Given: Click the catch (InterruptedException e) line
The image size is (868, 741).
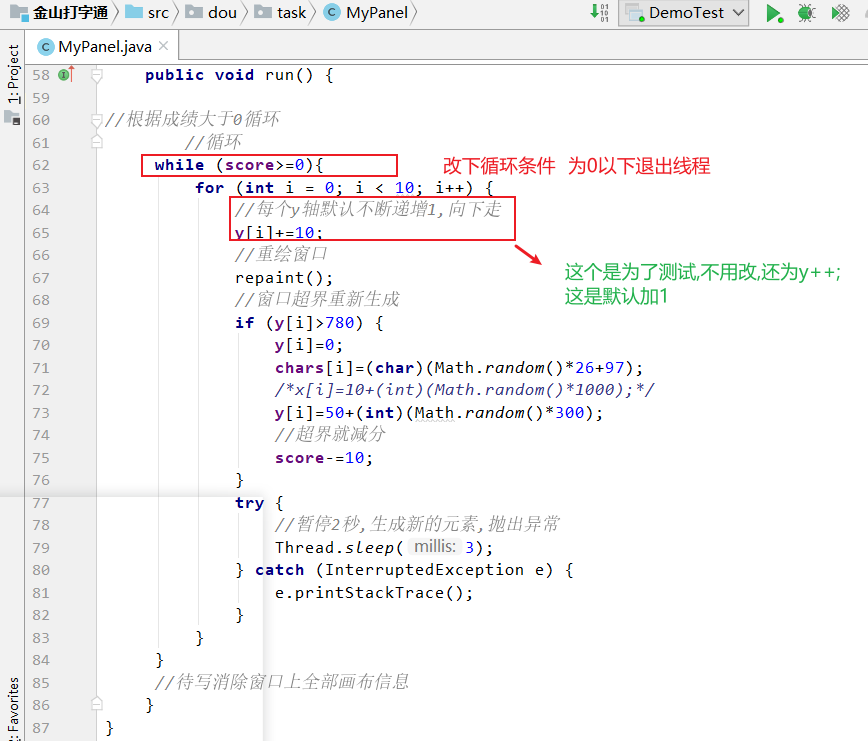Looking at the screenshot, I should [404, 570].
